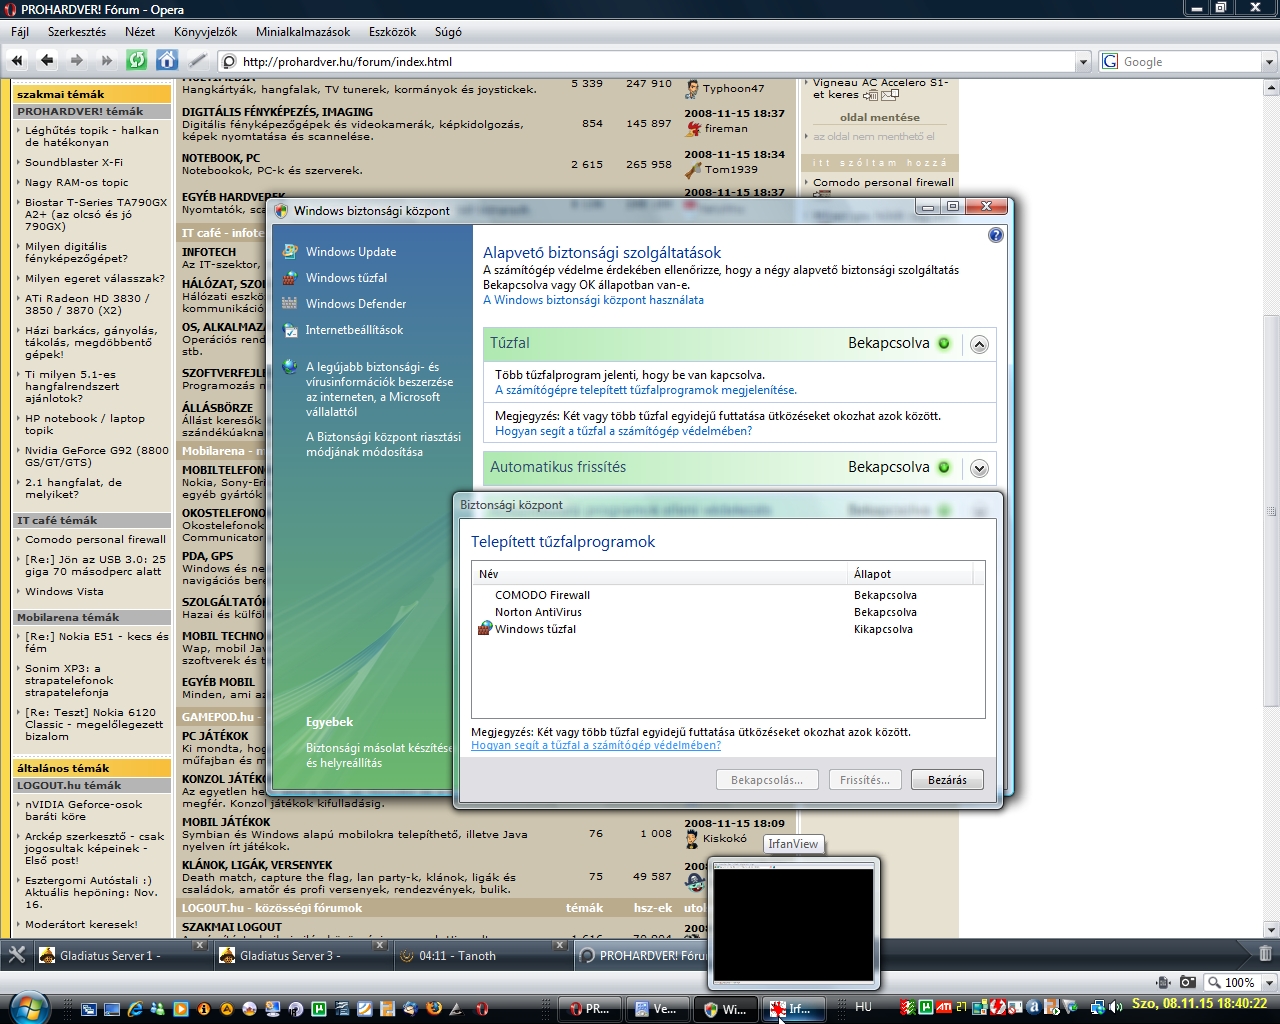Open the Könyvjelzők menu
This screenshot has height=1024, width=1280.
click(x=206, y=32)
